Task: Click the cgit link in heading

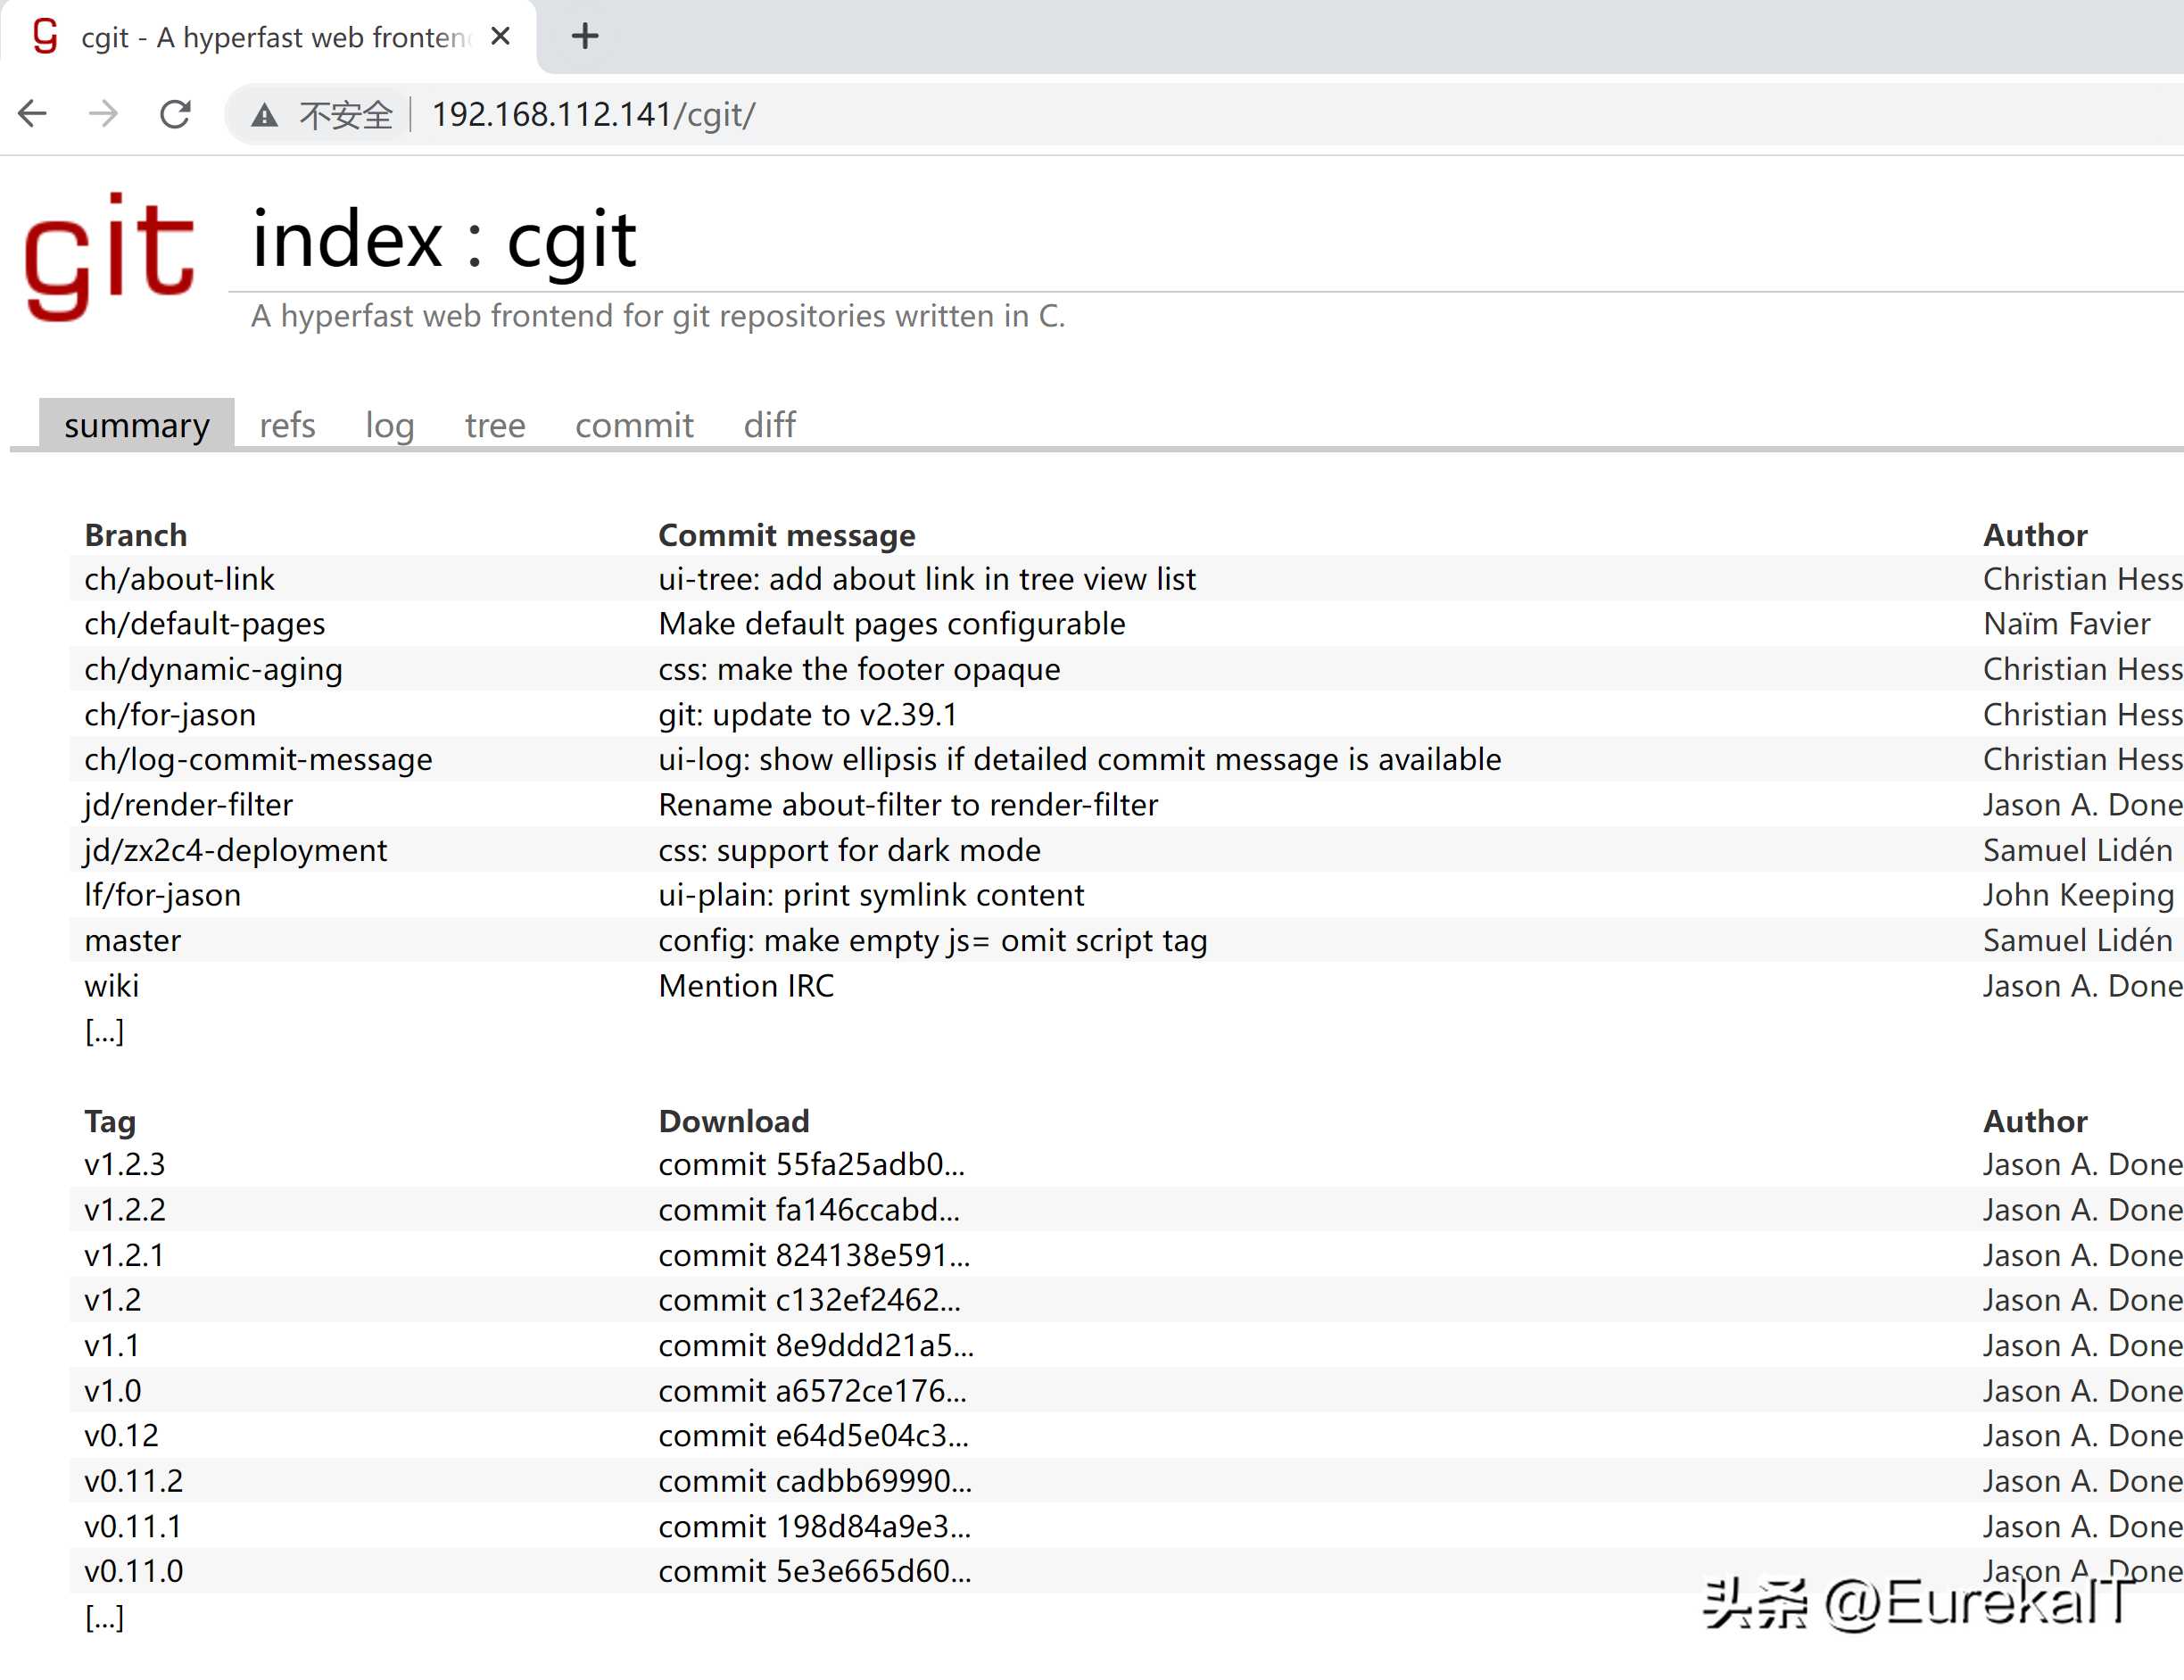Action: [571, 244]
